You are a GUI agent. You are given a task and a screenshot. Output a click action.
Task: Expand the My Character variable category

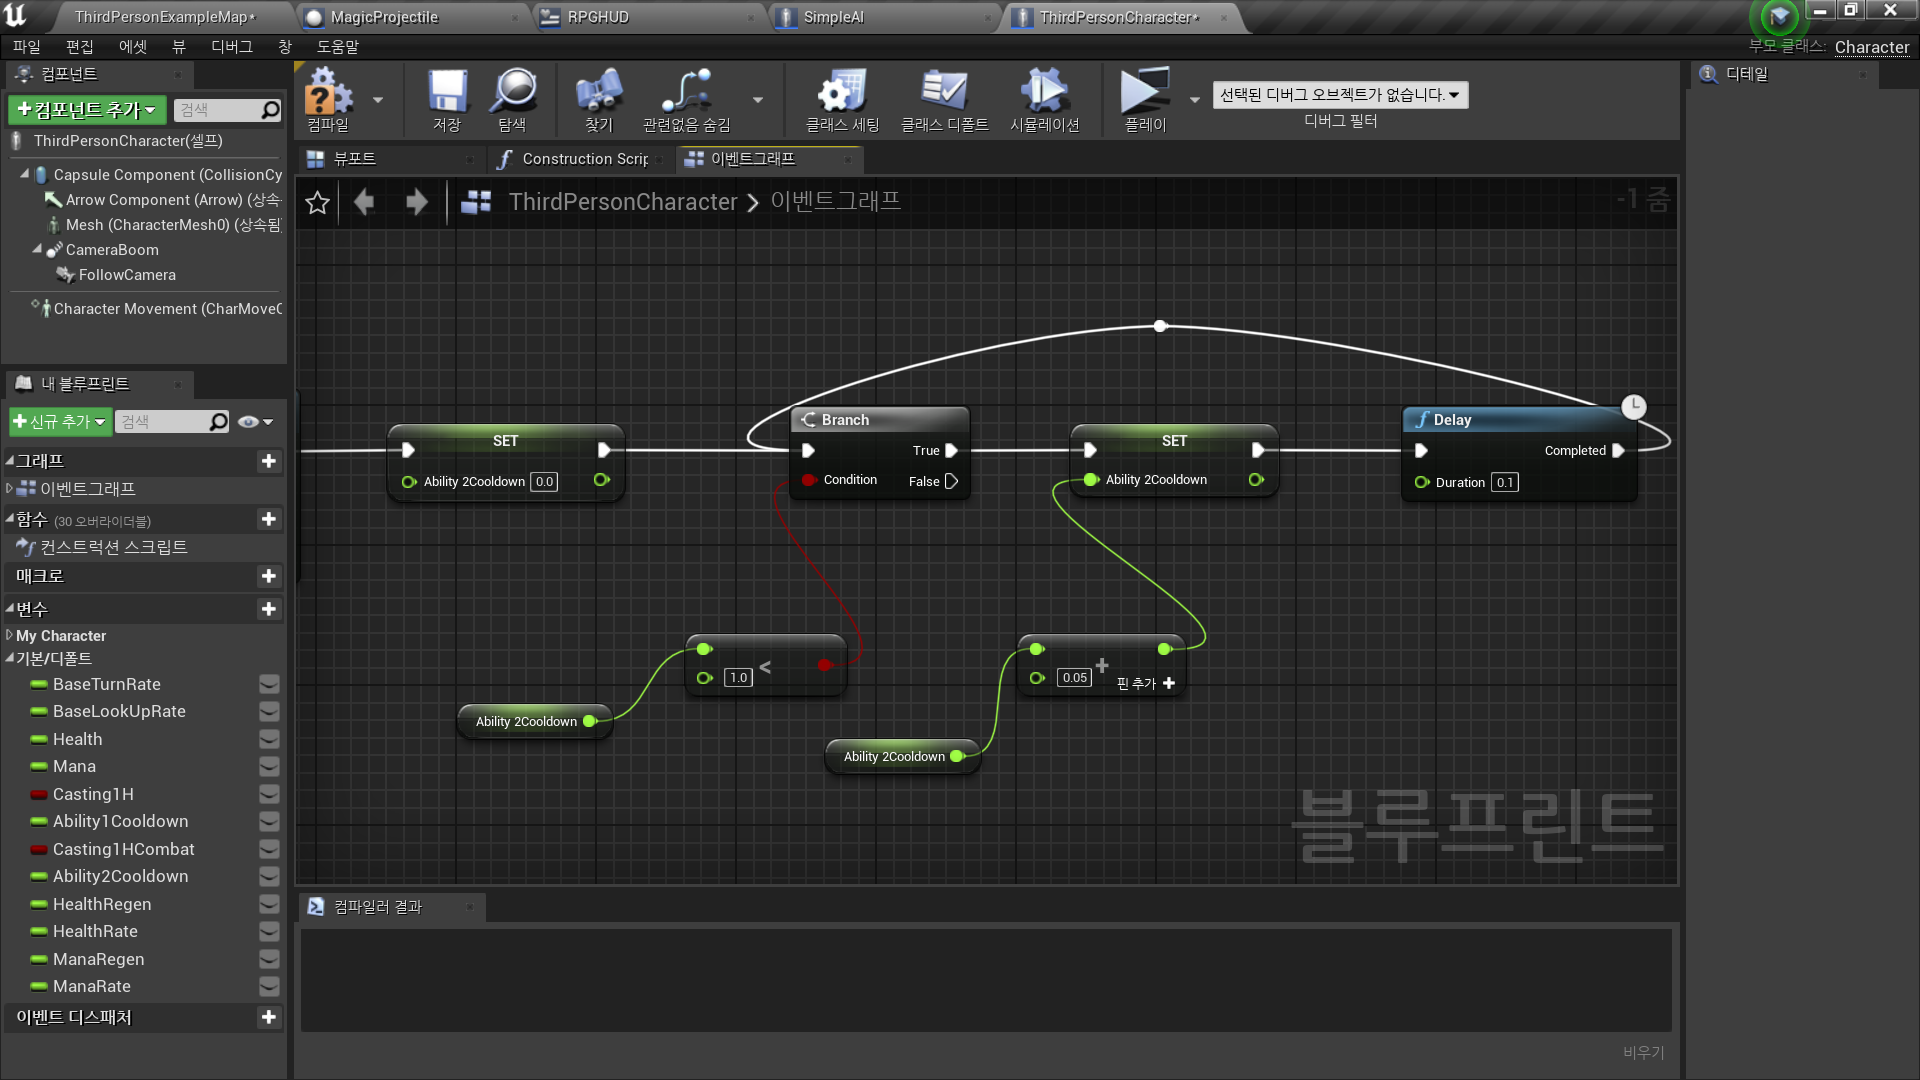(x=10, y=636)
